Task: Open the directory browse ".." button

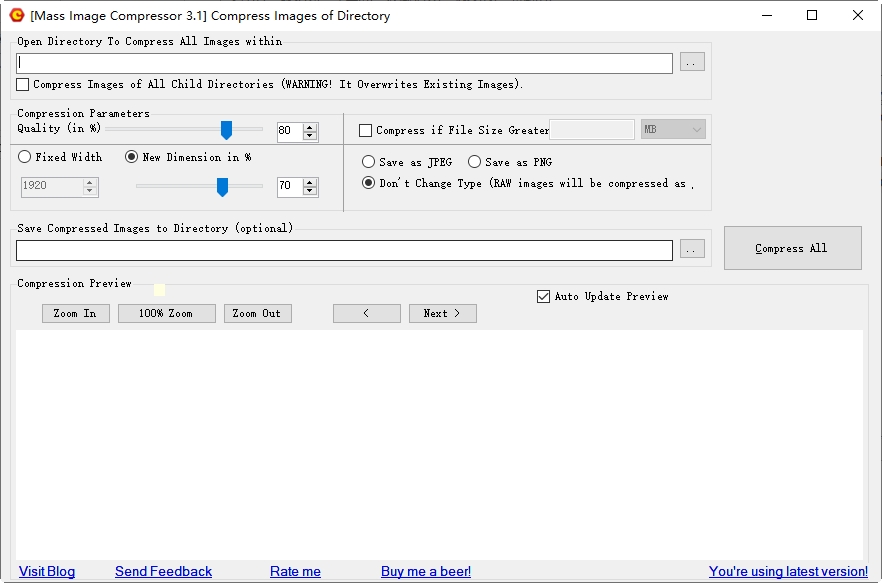Action: click(691, 62)
